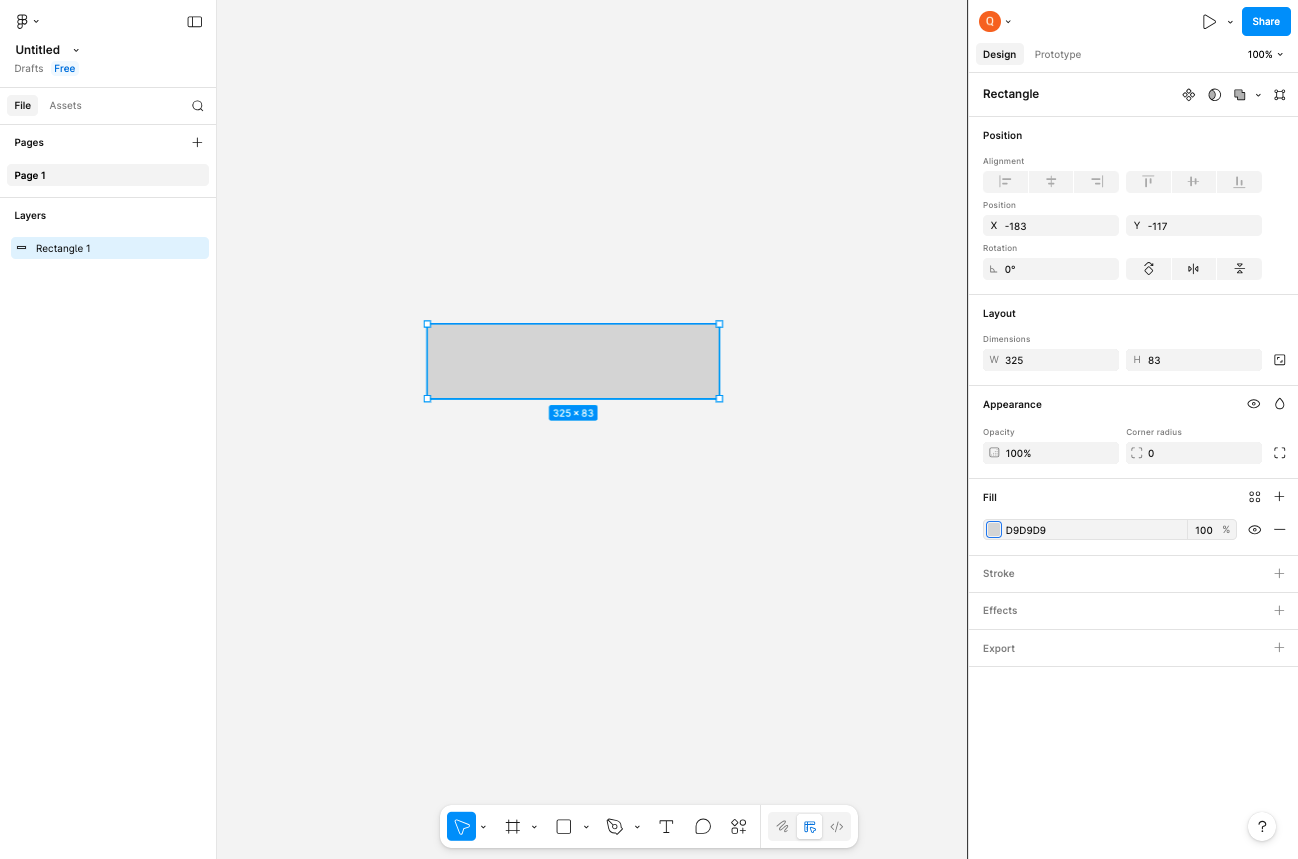Open the Figma main menu icon

[22, 21]
